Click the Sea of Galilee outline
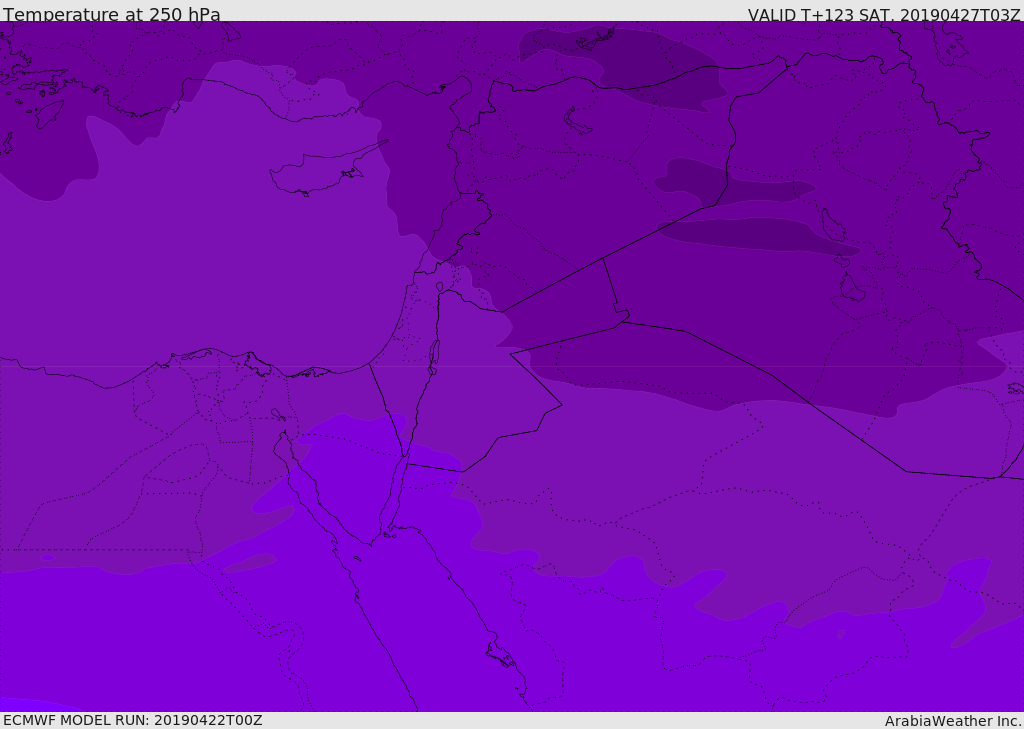This screenshot has width=1024, height=729. [x=439, y=287]
